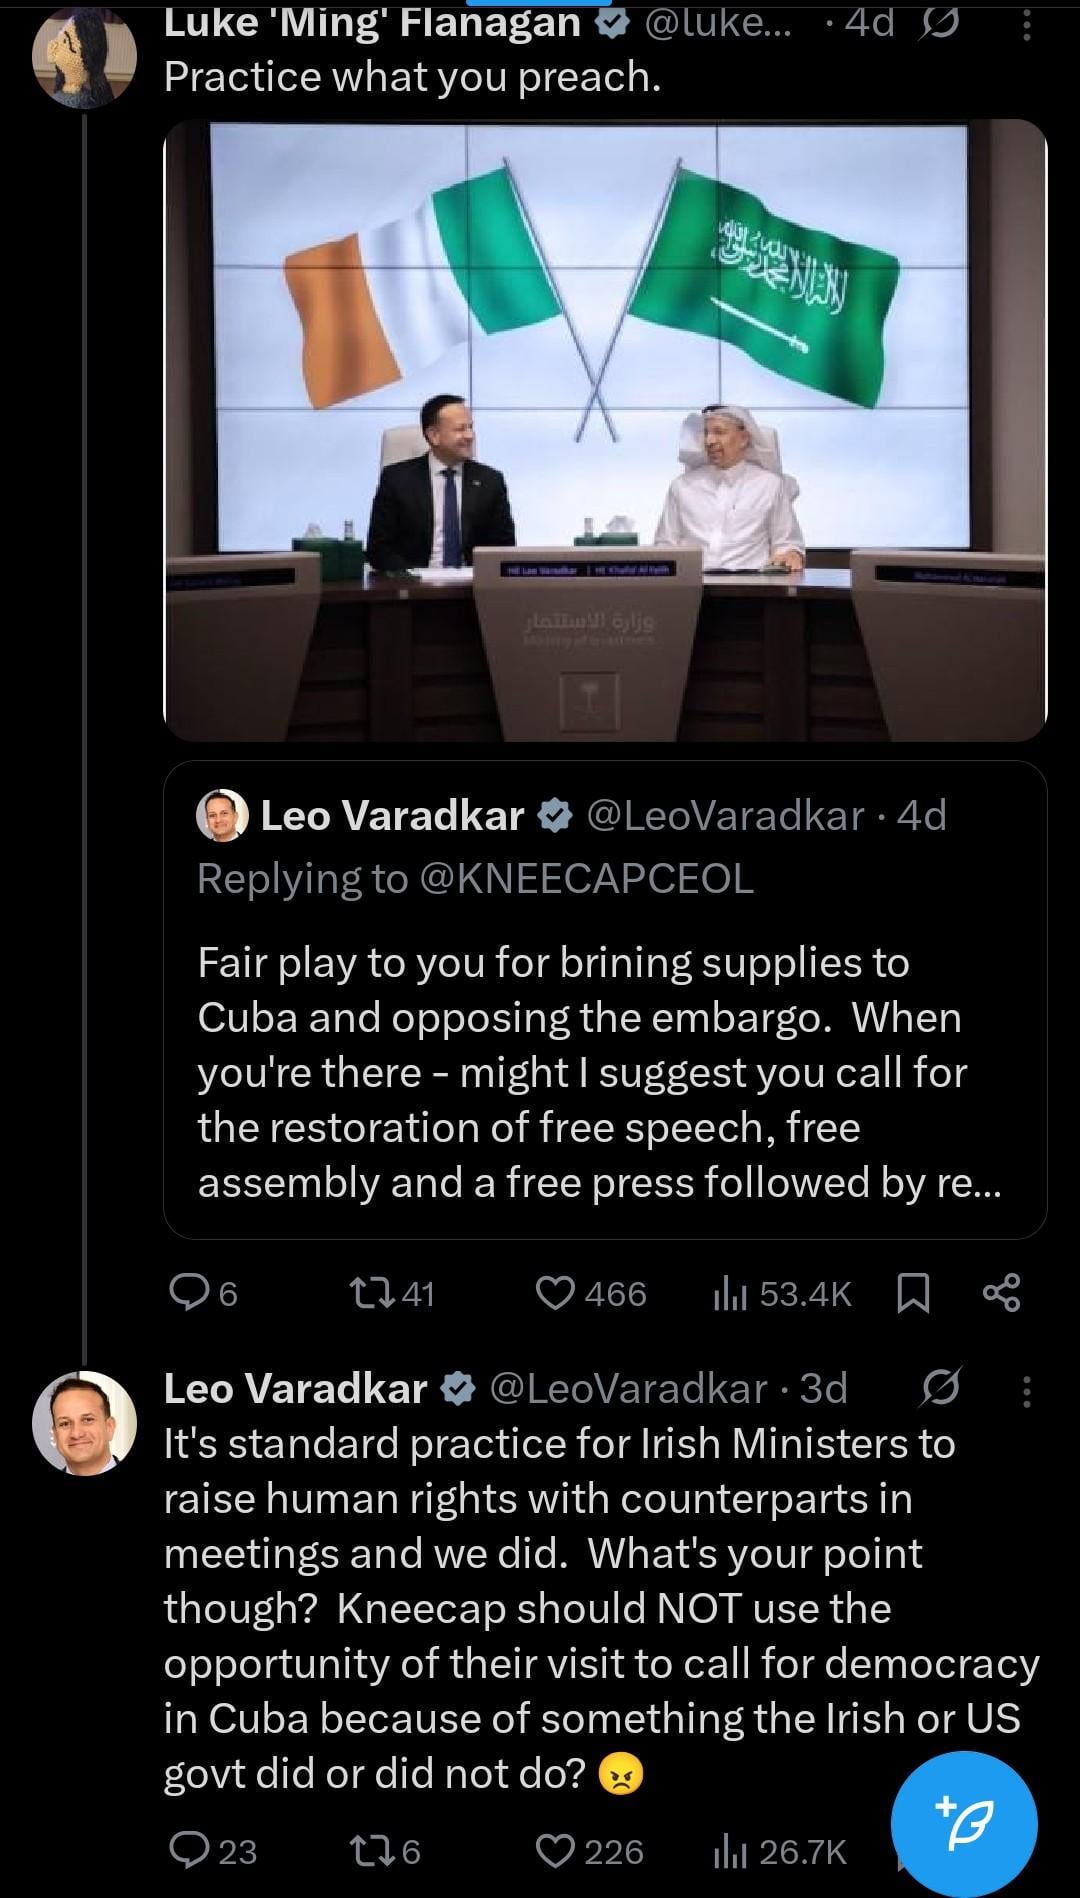1080x1898 pixels.
Task: Like Luke Flanagan's tweet with 466 likes
Action: tap(555, 1293)
